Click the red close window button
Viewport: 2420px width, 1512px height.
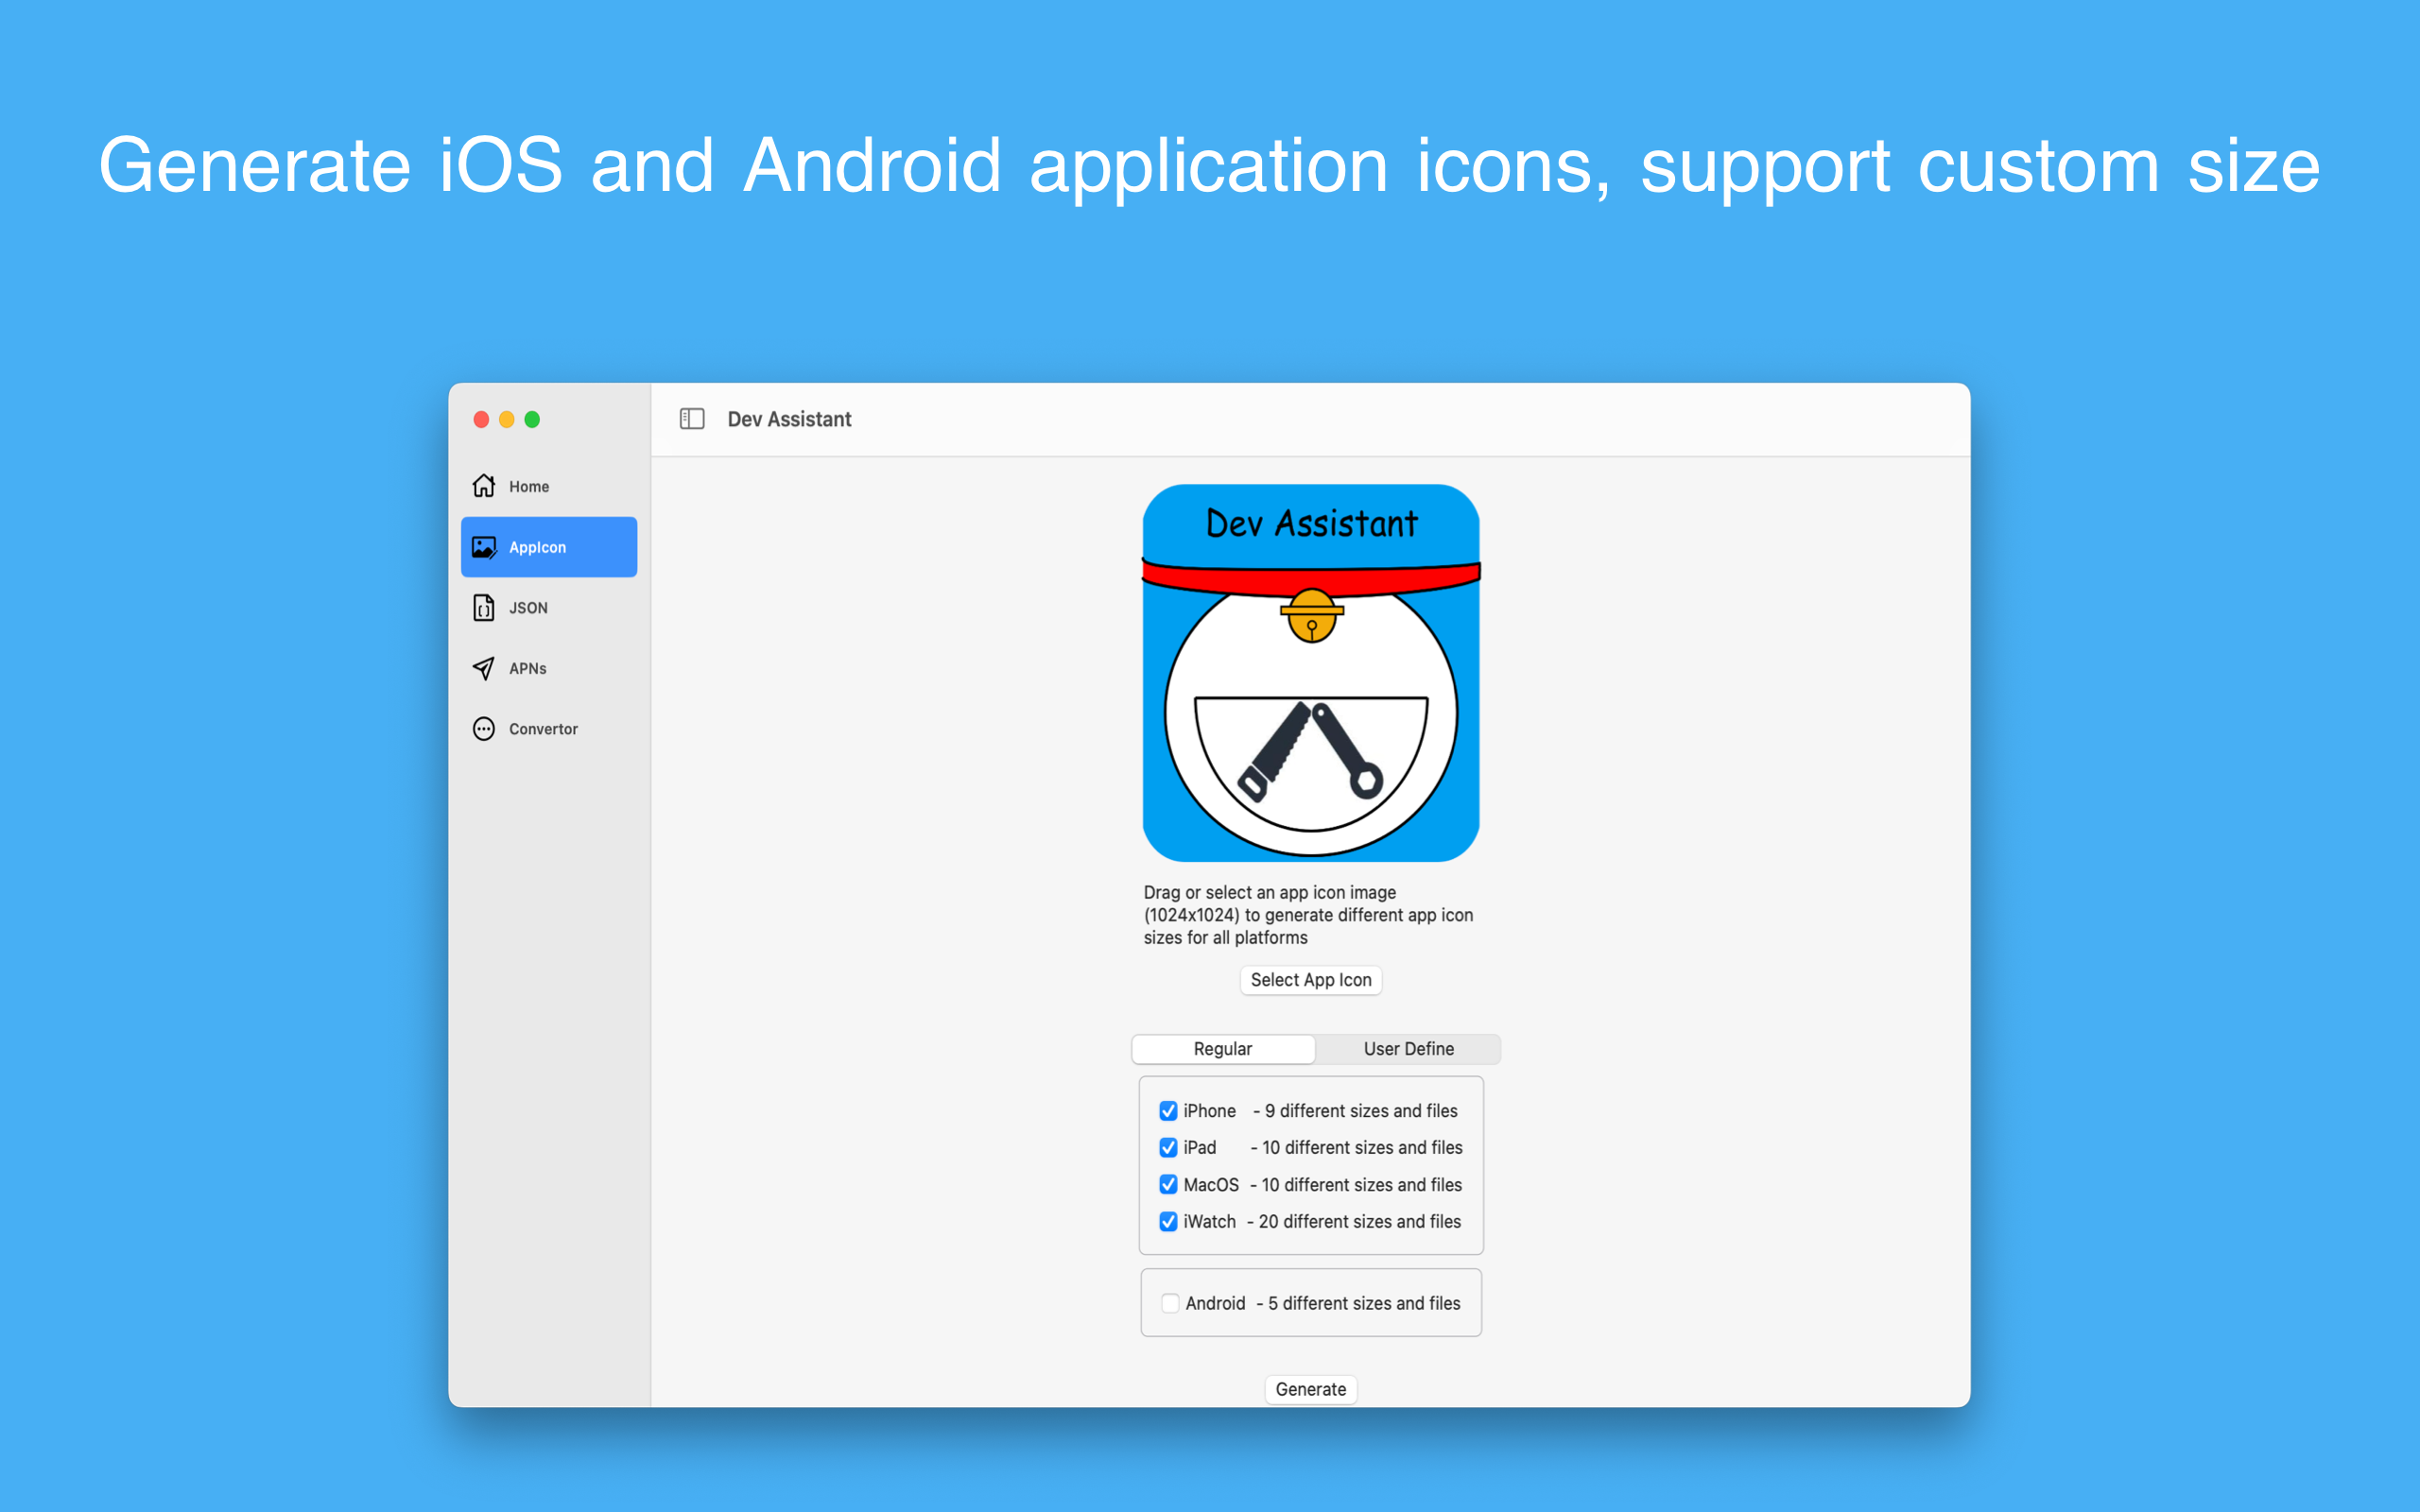click(x=481, y=419)
